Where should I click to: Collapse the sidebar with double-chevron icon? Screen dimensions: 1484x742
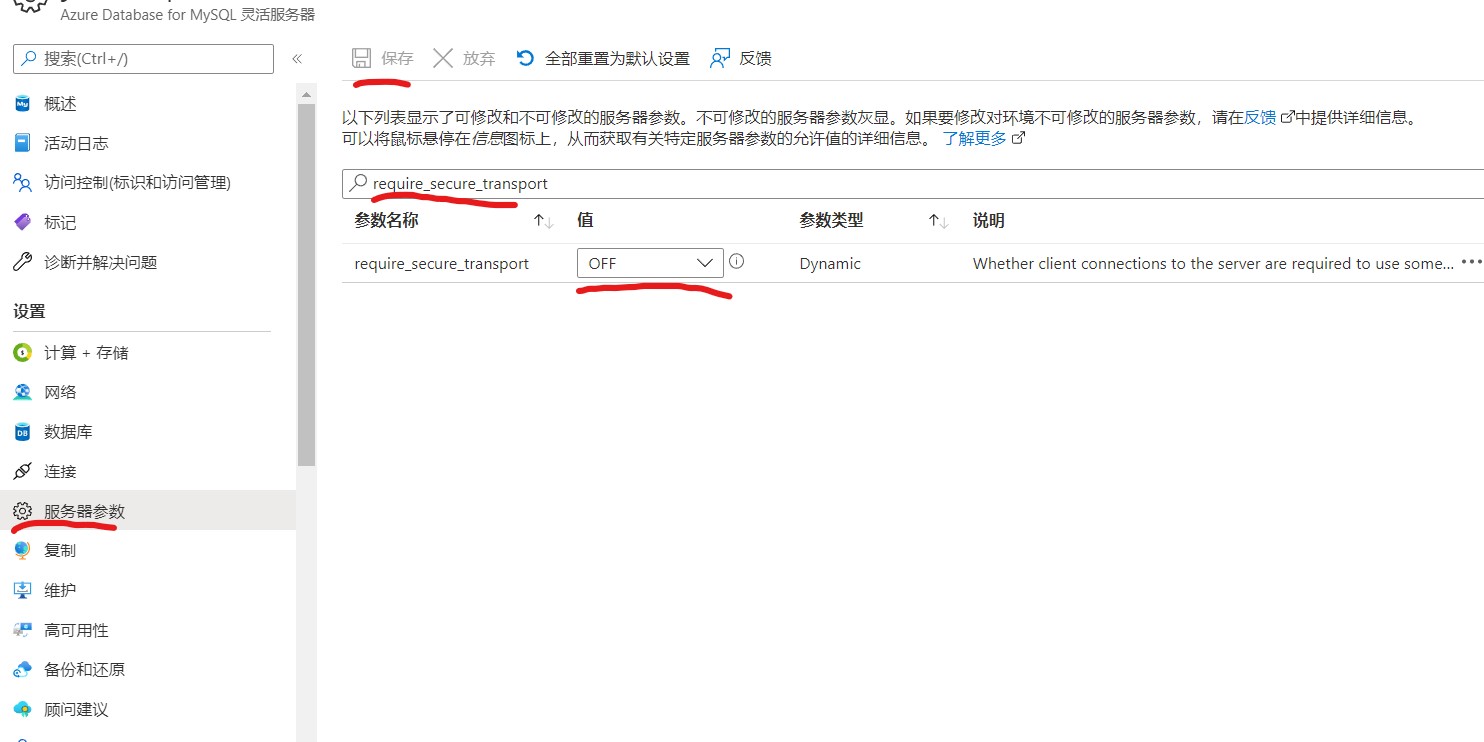[x=297, y=59]
